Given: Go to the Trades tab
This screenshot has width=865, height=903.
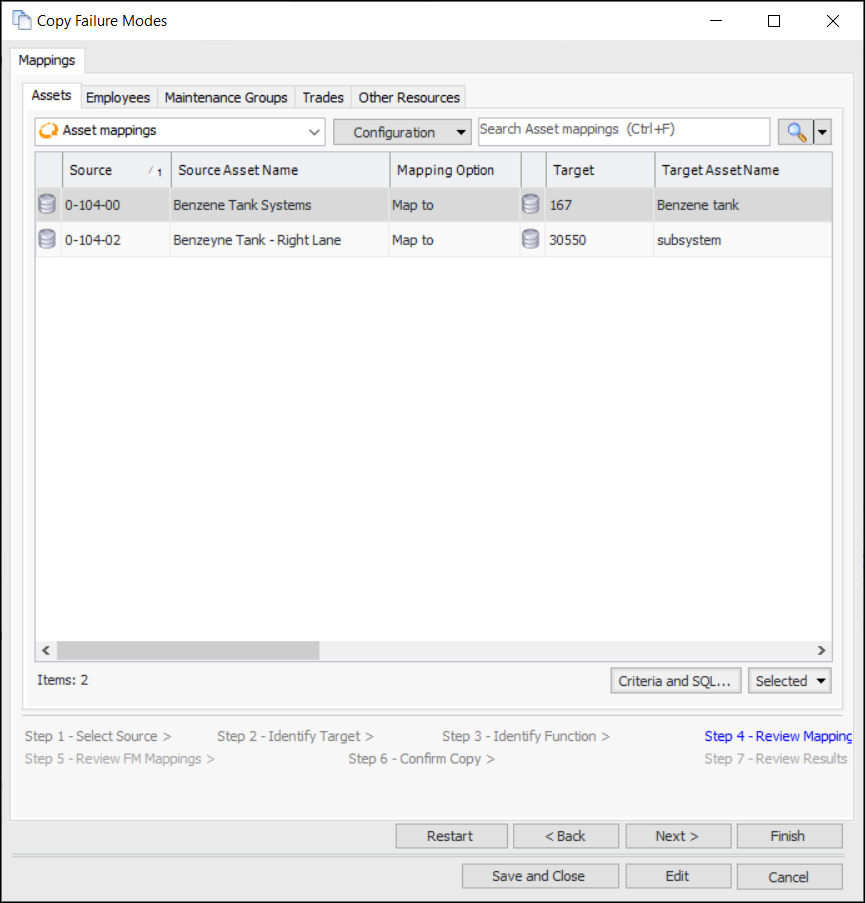Looking at the screenshot, I should pos(323,97).
